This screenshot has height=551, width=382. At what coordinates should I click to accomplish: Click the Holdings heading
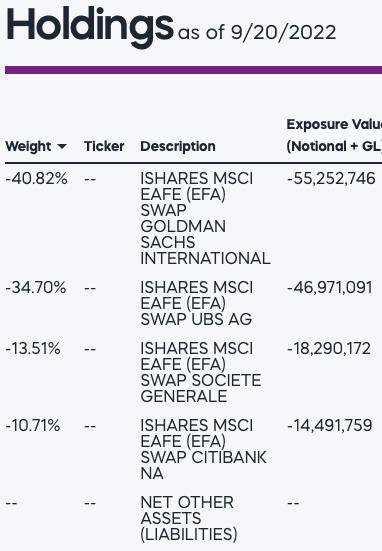90,27
